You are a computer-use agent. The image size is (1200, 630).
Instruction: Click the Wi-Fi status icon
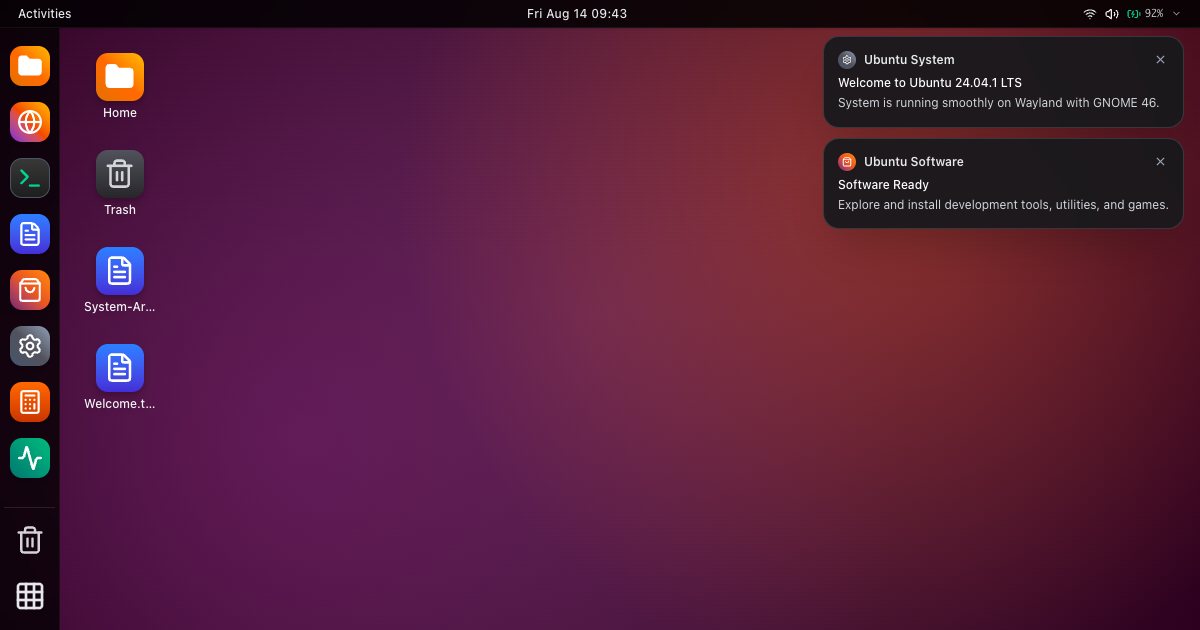(1090, 14)
